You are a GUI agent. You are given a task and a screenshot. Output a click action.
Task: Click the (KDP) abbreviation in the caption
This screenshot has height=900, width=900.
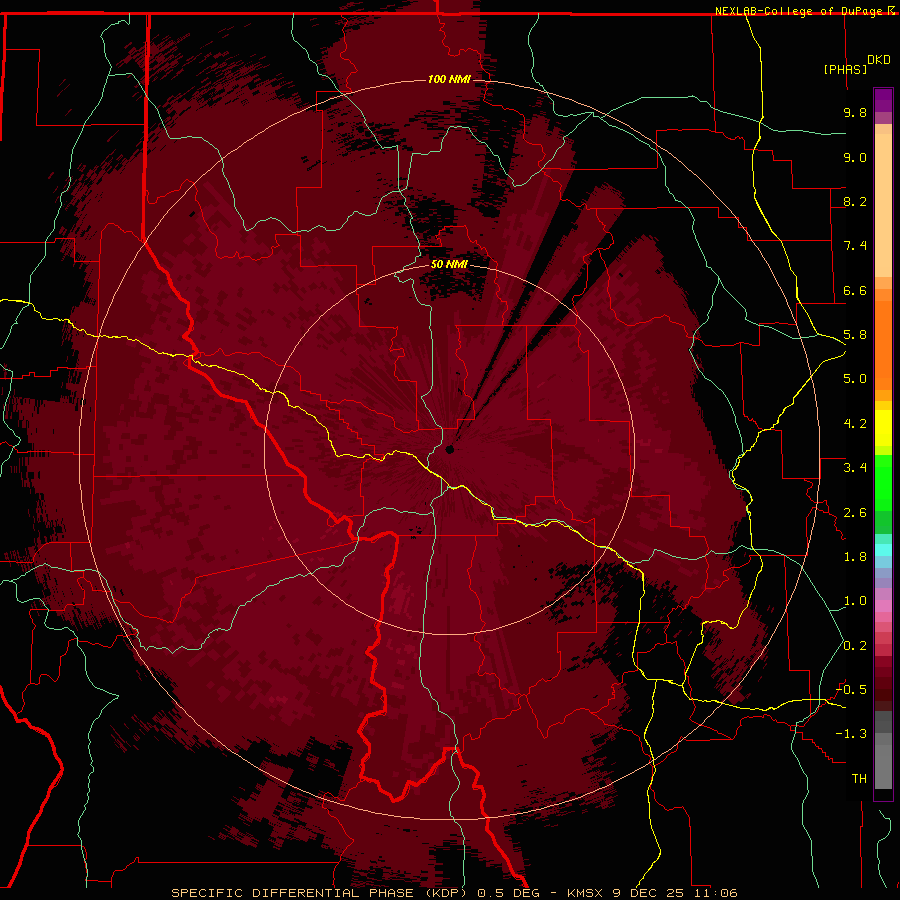point(445,893)
